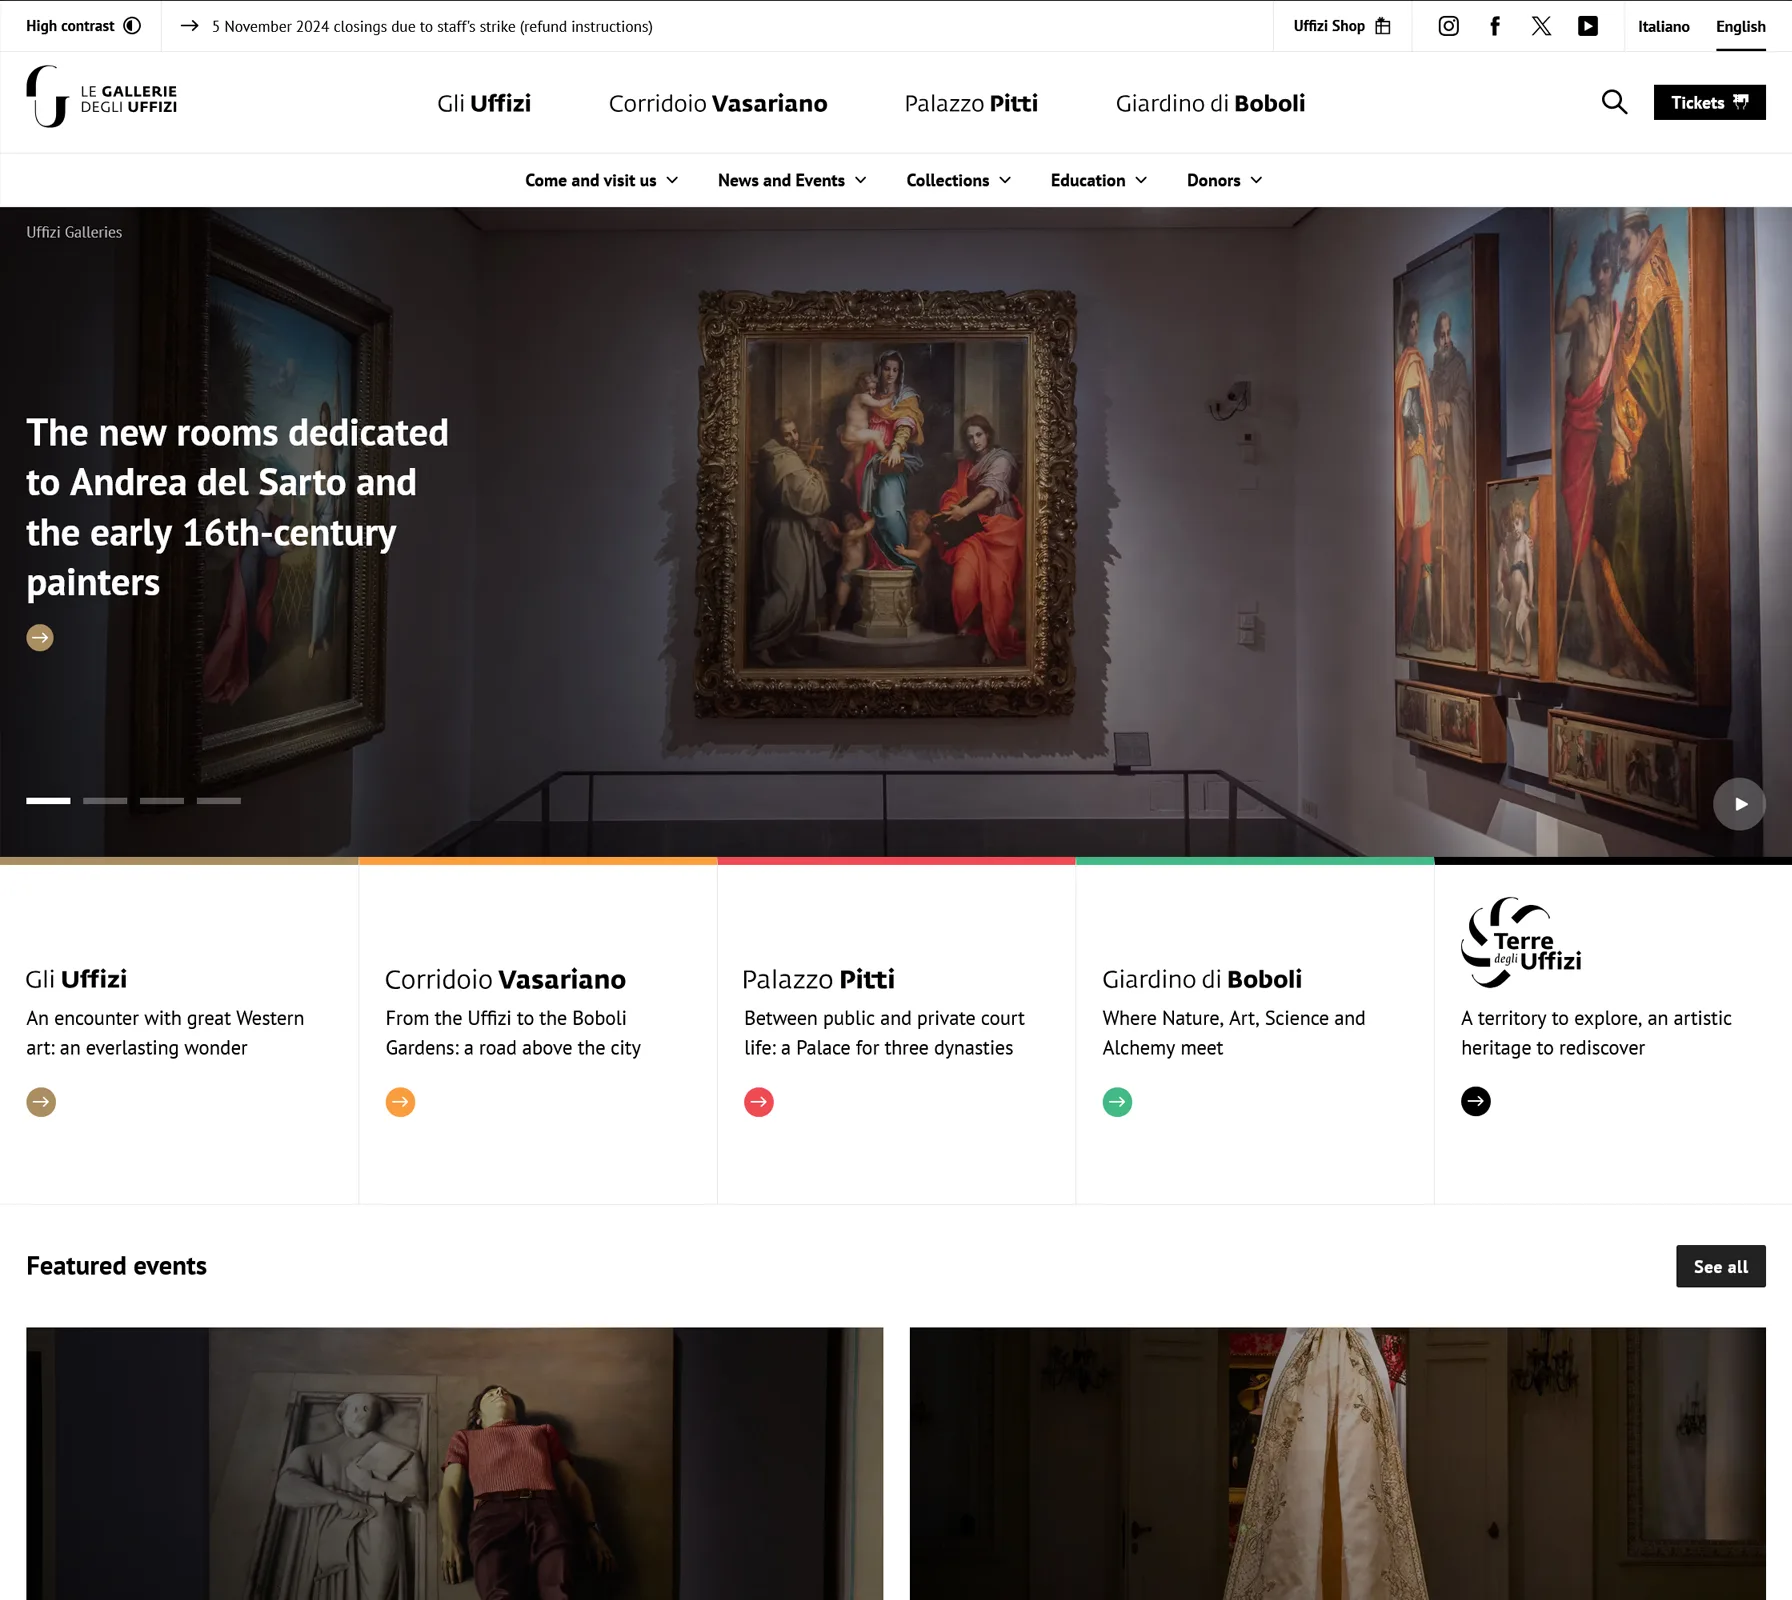Expand the Collections dropdown
Image resolution: width=1792 pixels, height=1600 pixels.
(x=959, y=180)
